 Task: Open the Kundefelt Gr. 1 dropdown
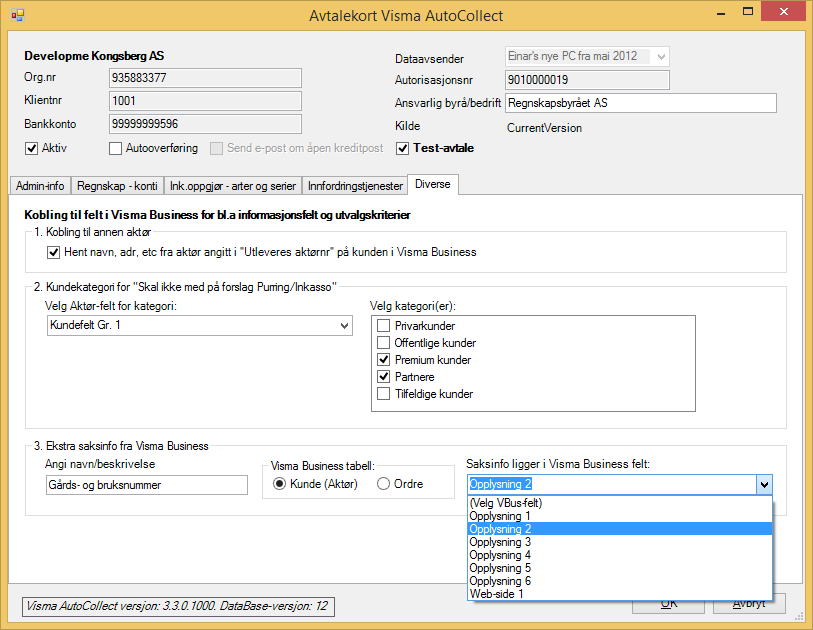tap(344, 326)
